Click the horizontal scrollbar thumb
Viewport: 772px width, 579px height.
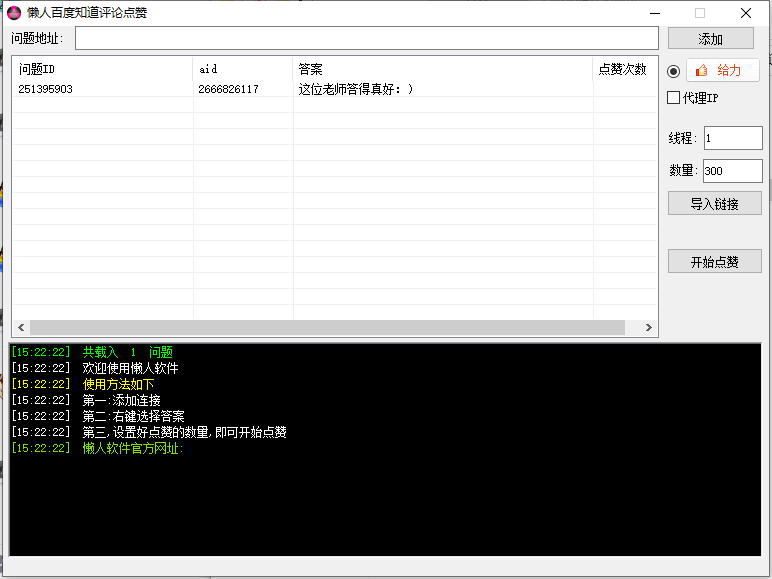pos(327,327)
